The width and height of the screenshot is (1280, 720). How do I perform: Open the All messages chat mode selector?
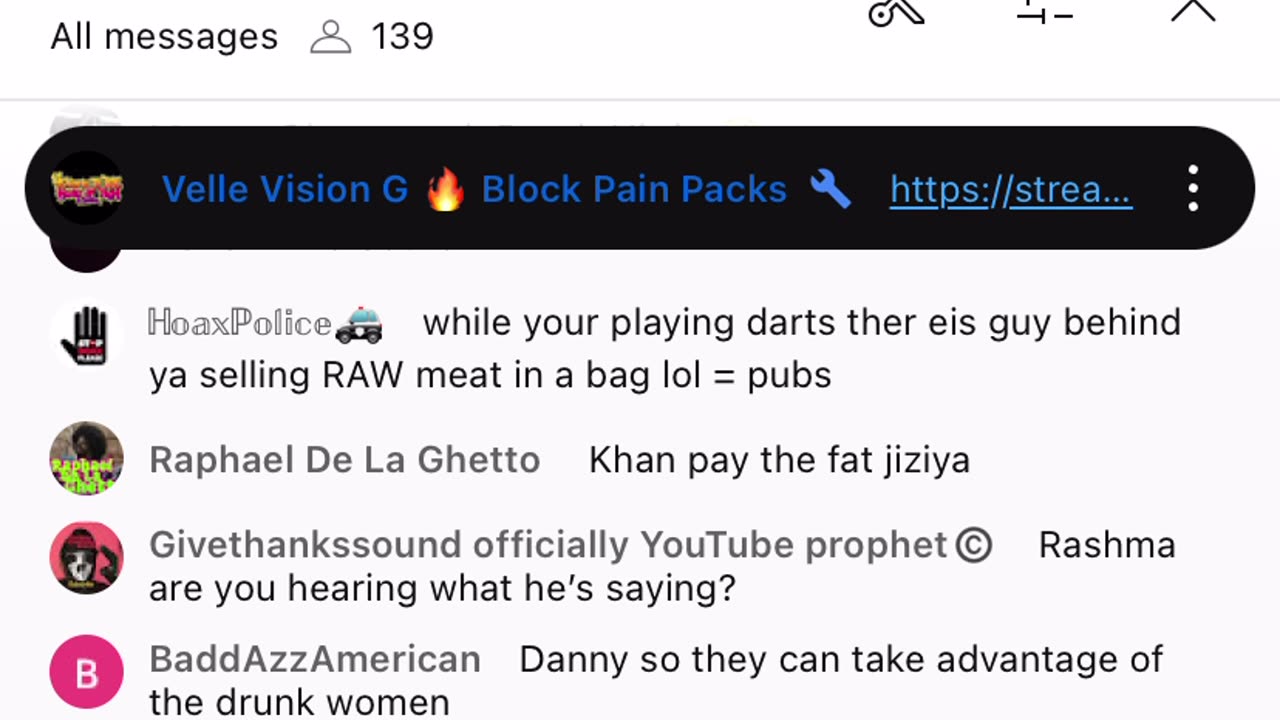point(164,37)
